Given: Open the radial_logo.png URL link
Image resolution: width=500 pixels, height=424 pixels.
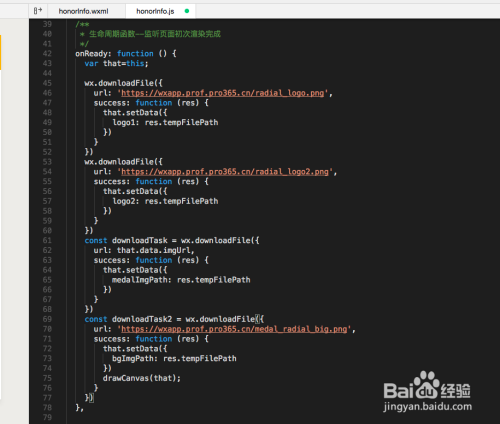Looking at the screenshot, I should 223,93.
